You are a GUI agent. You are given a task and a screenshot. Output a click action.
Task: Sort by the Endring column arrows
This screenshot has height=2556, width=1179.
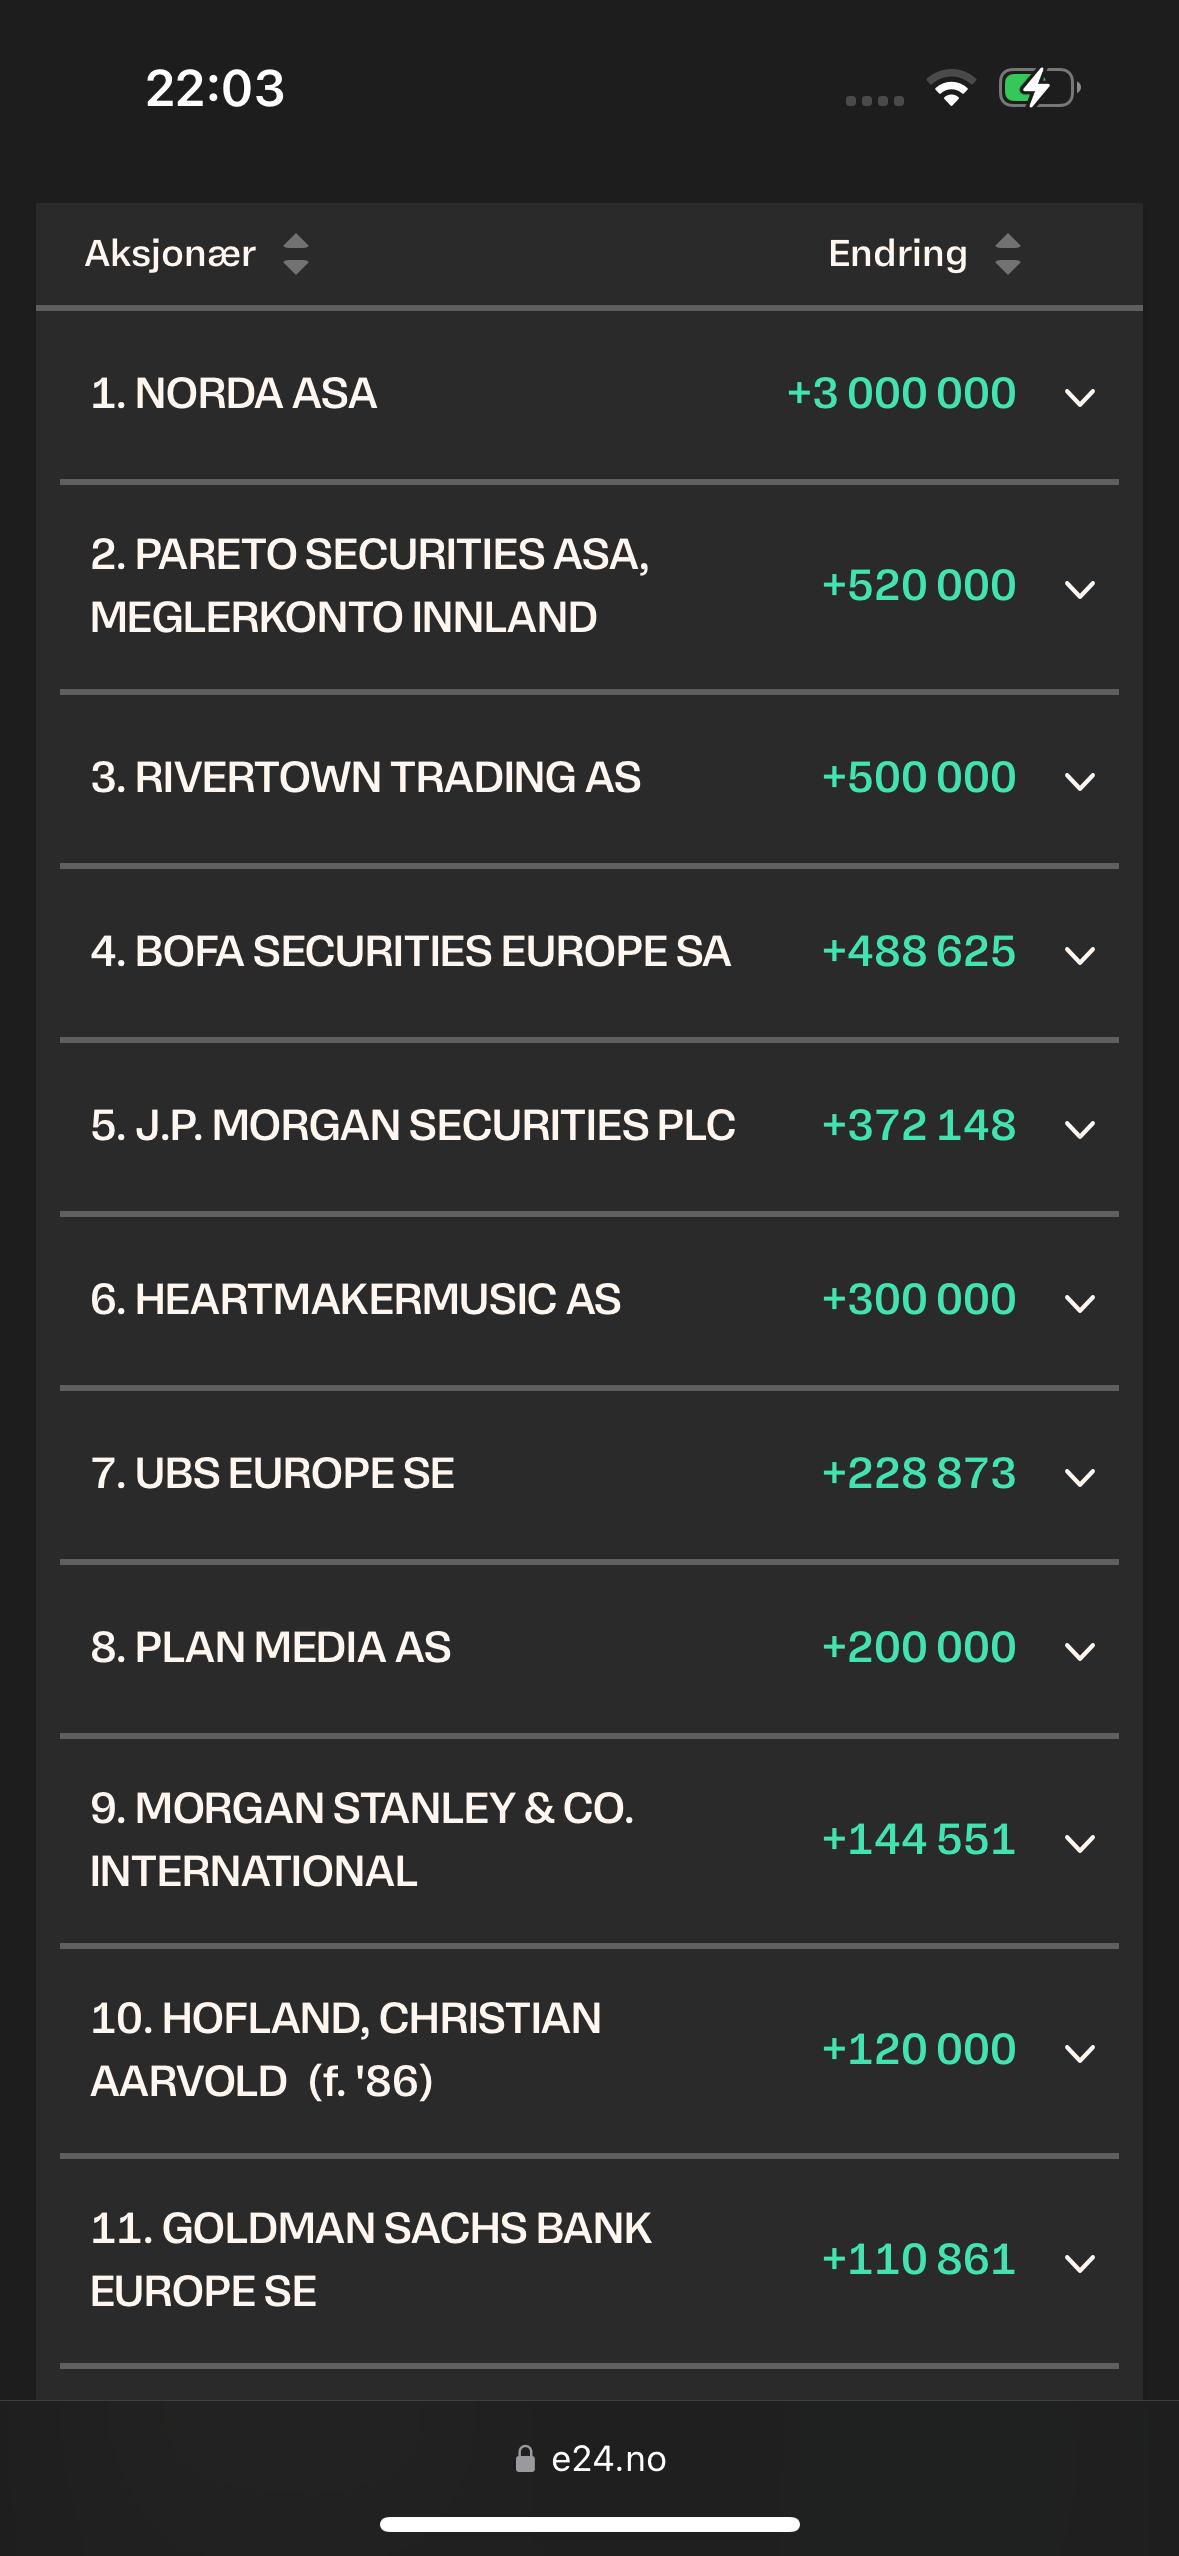[x=1008, y=254]
